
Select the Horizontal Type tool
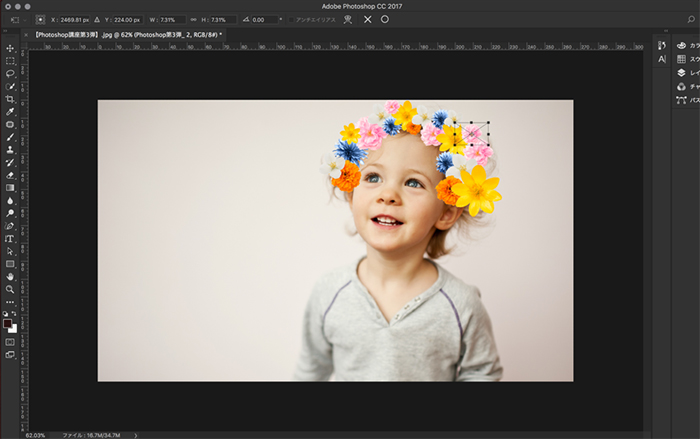pos(10,238)
